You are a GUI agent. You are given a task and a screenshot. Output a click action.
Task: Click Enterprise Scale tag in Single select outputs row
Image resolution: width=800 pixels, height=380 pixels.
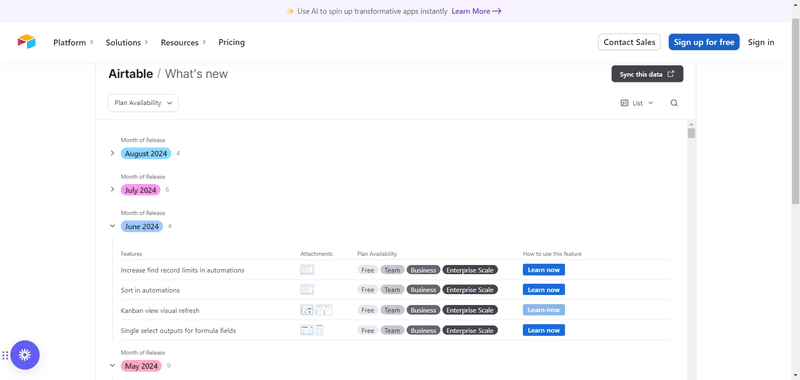point(470,331)
